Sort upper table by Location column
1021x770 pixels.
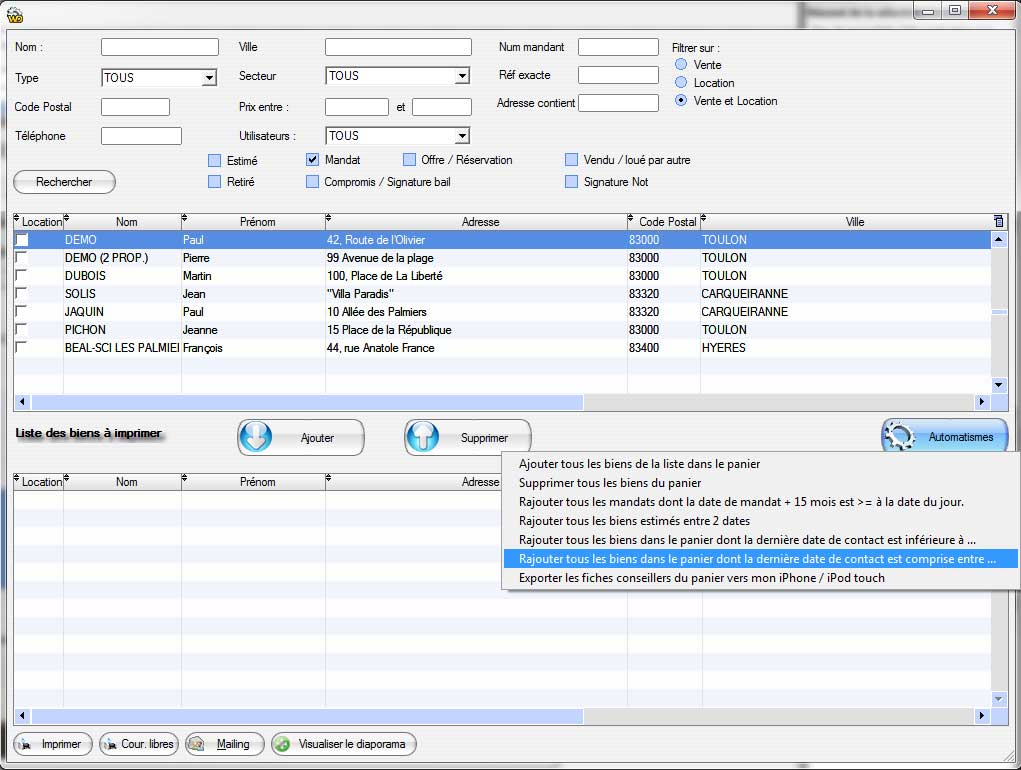tap(38, 222)
